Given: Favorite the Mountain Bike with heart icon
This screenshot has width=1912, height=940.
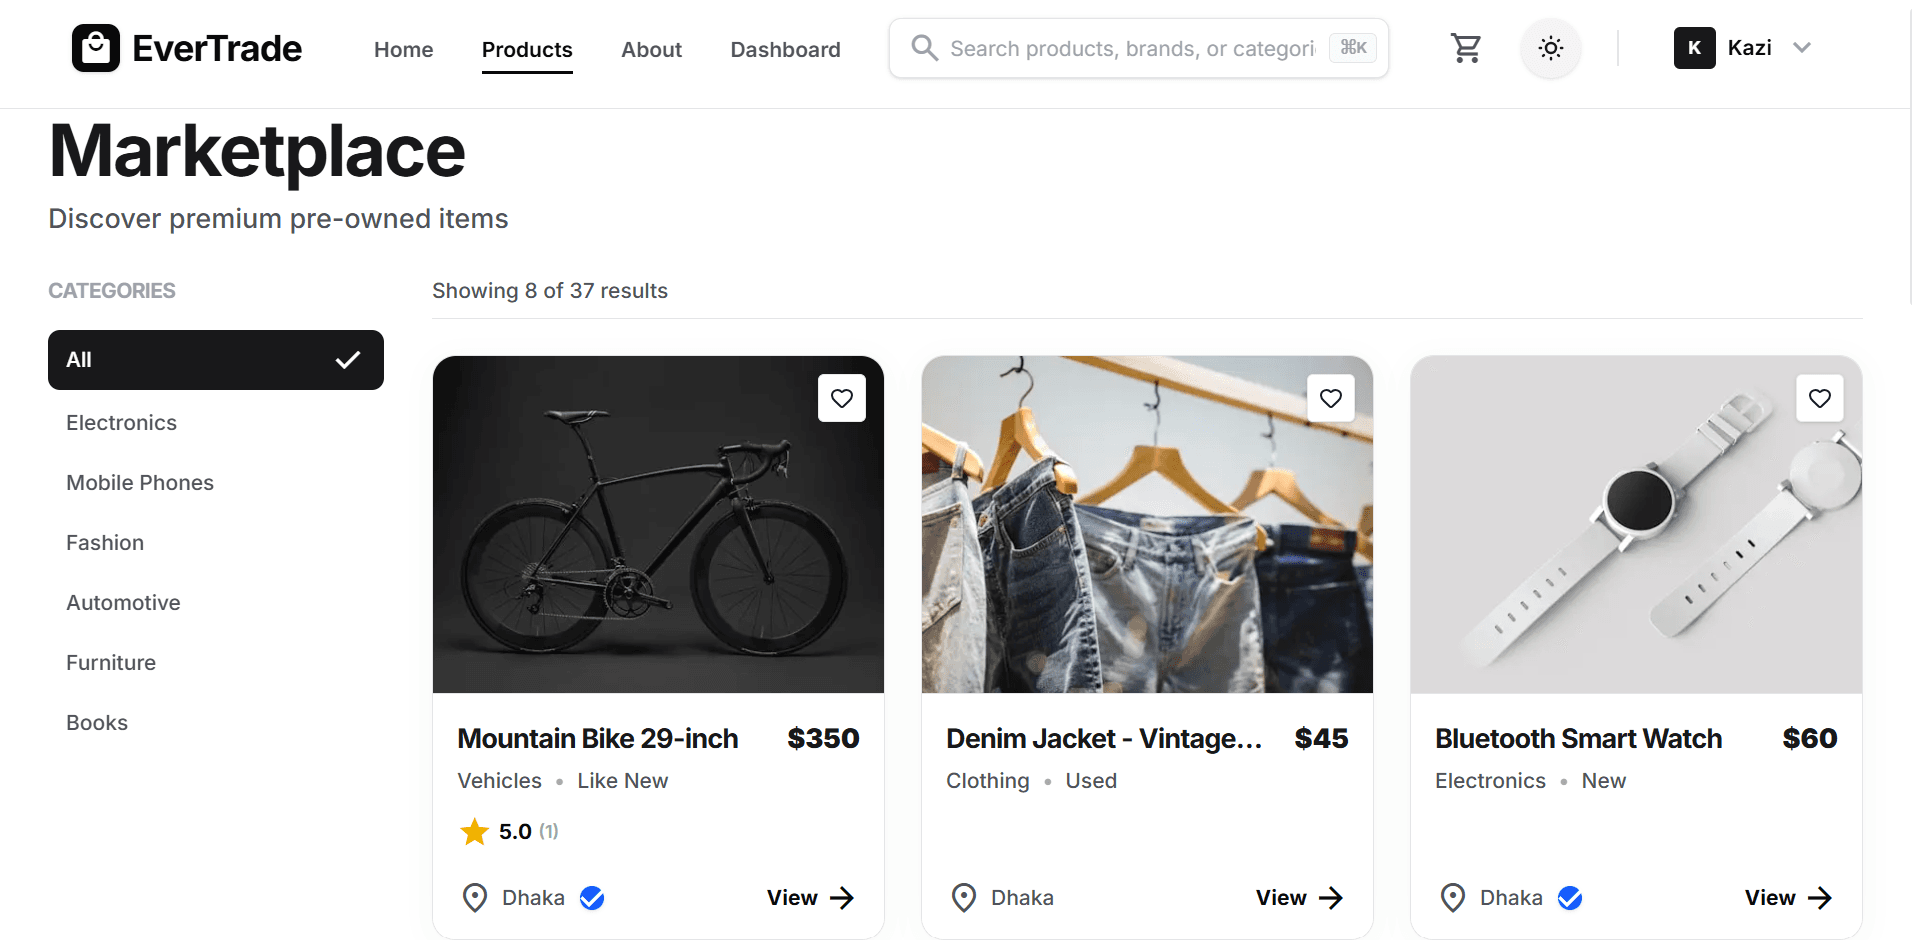Looking at the screenshot, I should pyautogui.click(x=842, y=398).
